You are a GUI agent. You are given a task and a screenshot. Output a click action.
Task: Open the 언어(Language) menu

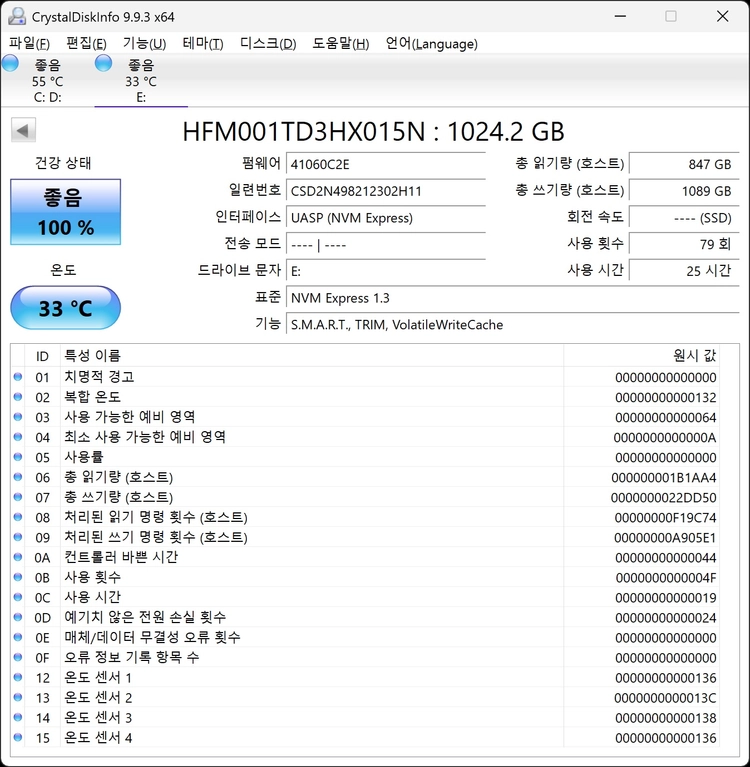pyautogui.click(x=432, y=44)
